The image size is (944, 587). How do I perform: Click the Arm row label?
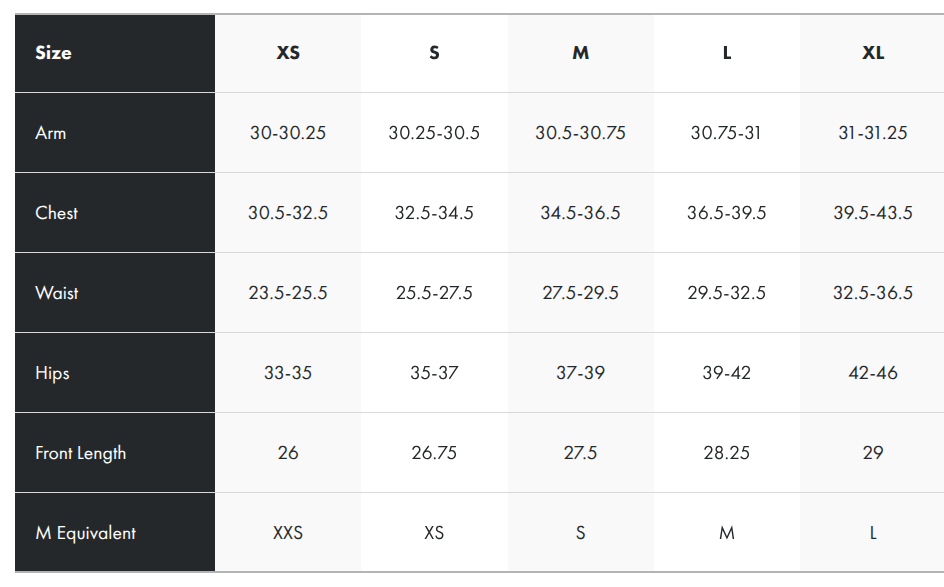(51, 133)
